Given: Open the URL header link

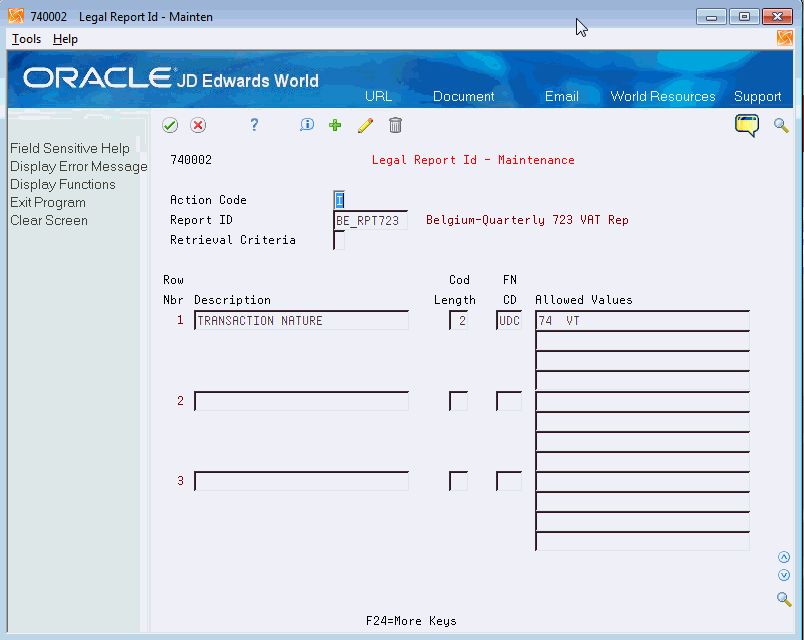Looking at the screenshot, I should [x=378, y=96].
